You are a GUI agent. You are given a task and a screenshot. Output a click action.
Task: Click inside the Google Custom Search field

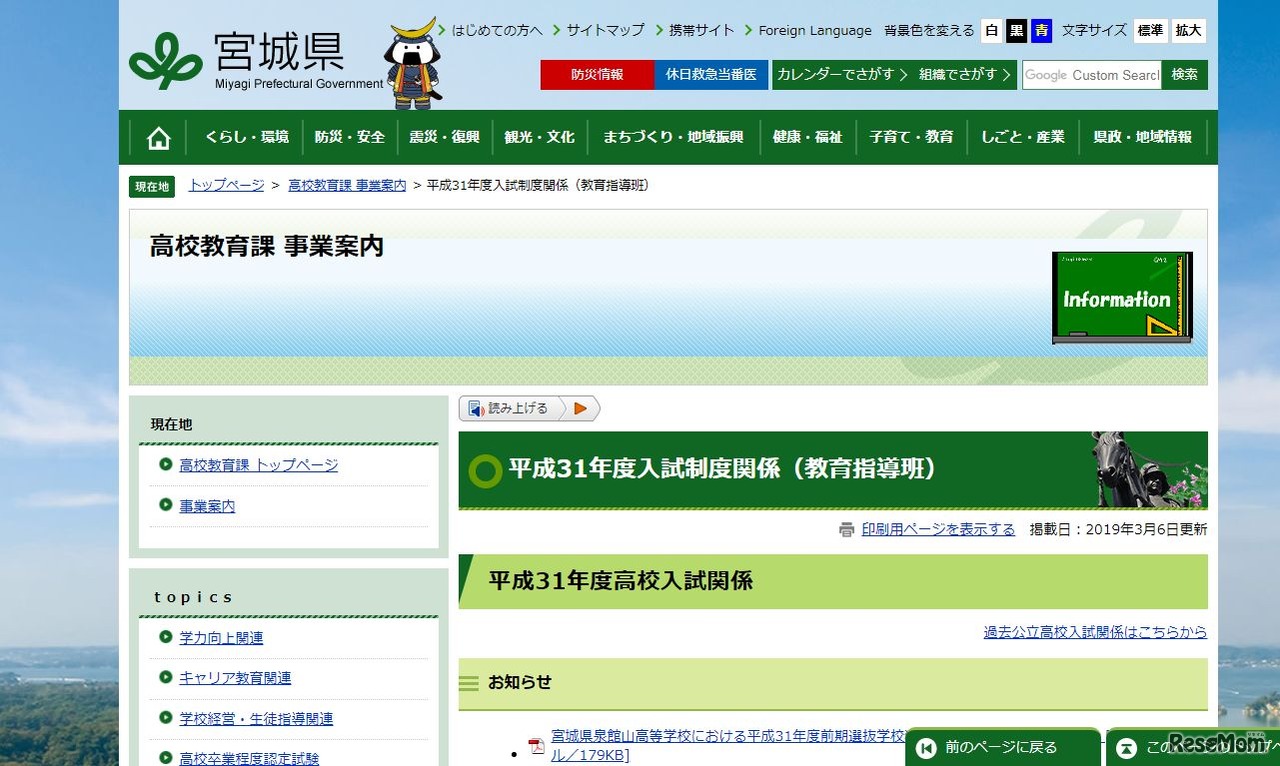(1090, 74)
